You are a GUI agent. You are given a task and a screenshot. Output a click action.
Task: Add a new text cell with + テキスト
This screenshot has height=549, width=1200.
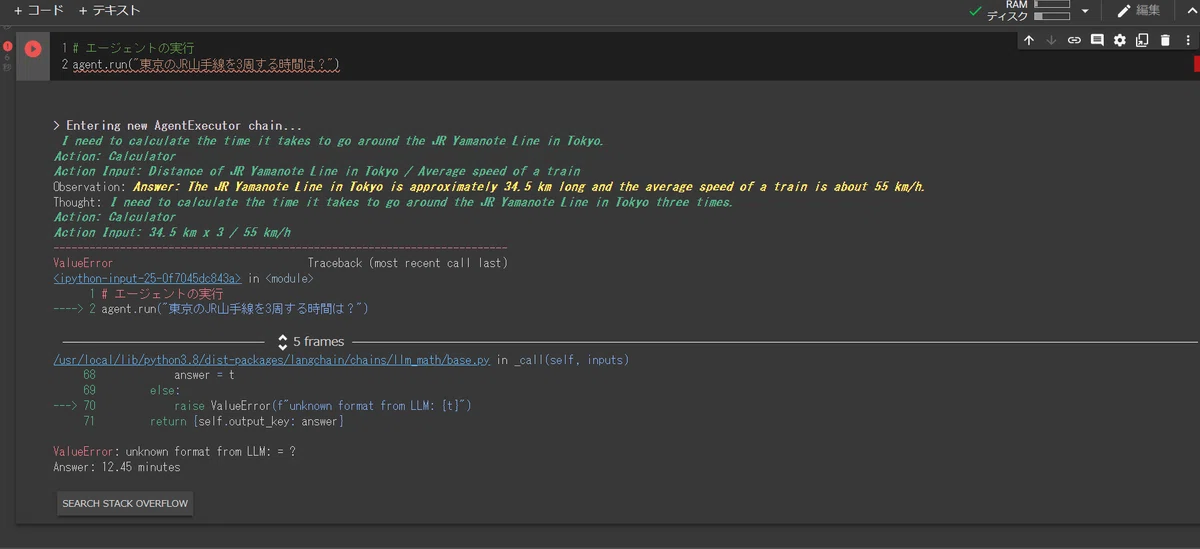(x=109, y=11)
